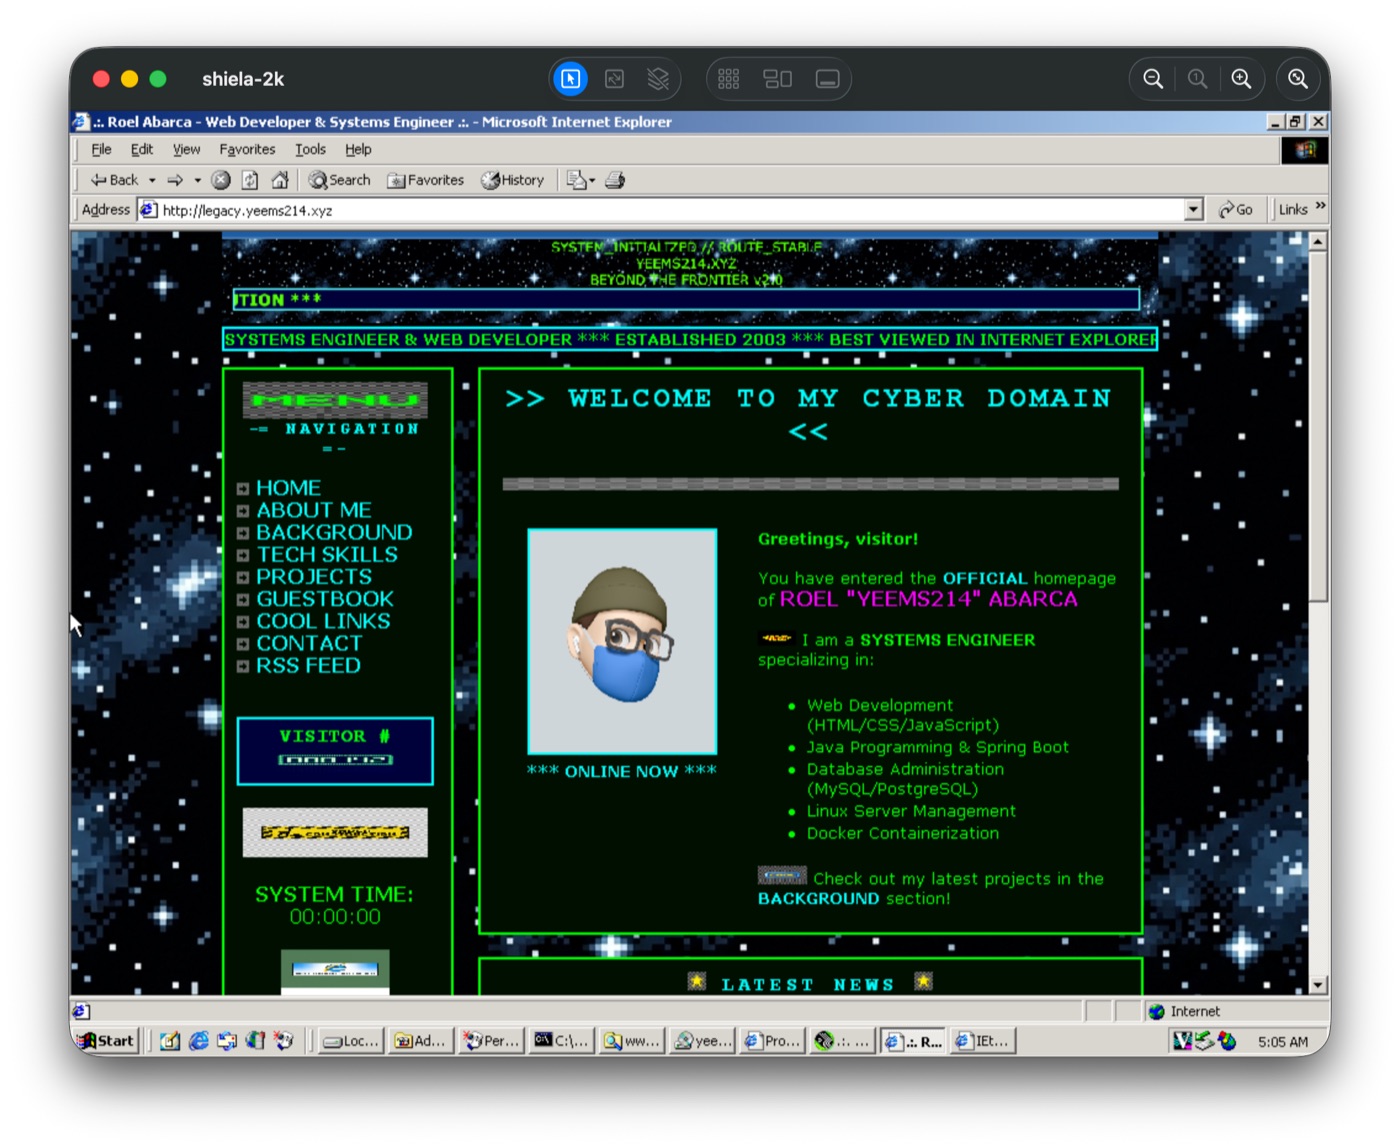Open the ABOUT ME navigation link
This screenshot has width=1400, height=1148.
tap(314, 510)
